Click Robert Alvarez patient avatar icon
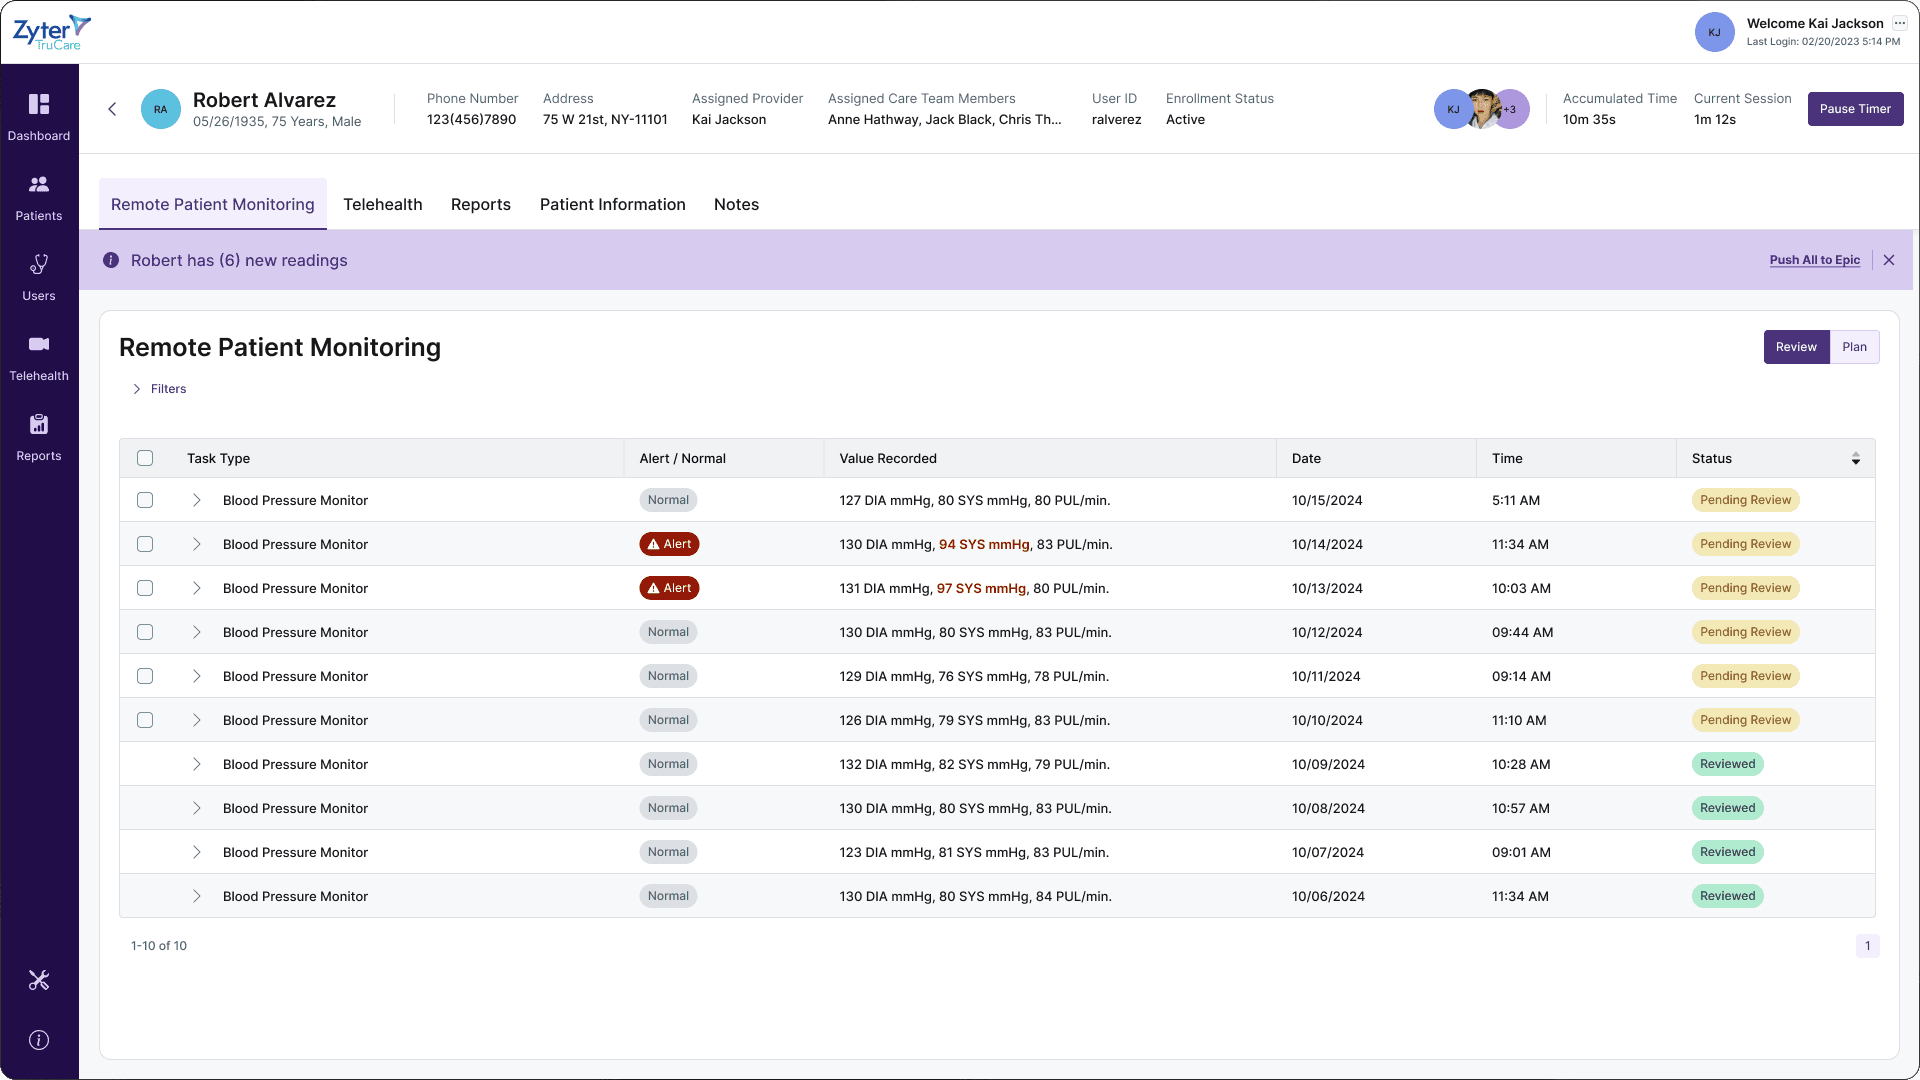The height and width of the screenshot is (1080, 1920). (161, 108)
